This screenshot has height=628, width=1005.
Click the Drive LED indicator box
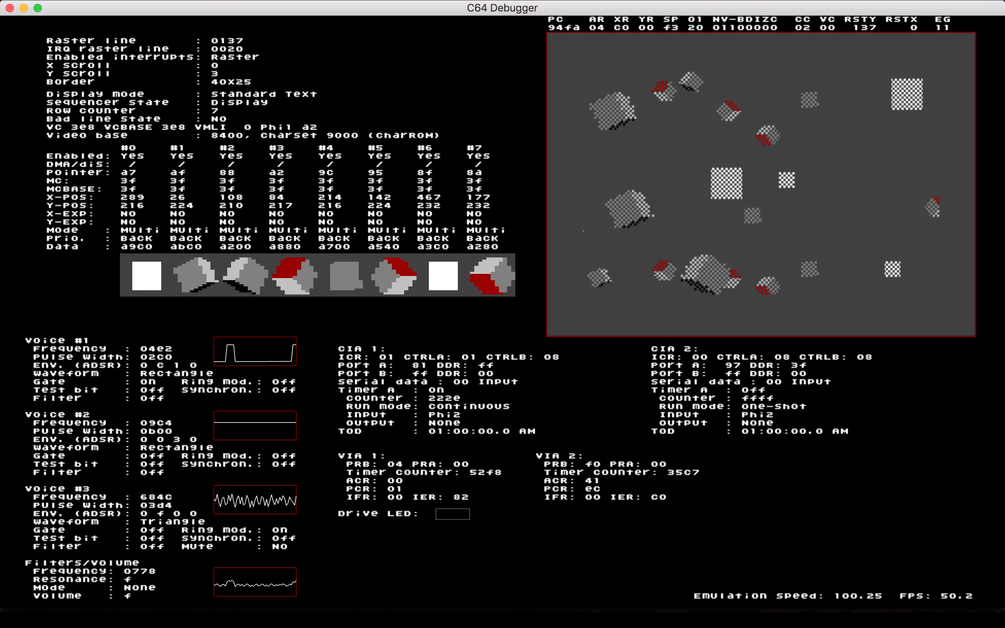tap(452, 514)
